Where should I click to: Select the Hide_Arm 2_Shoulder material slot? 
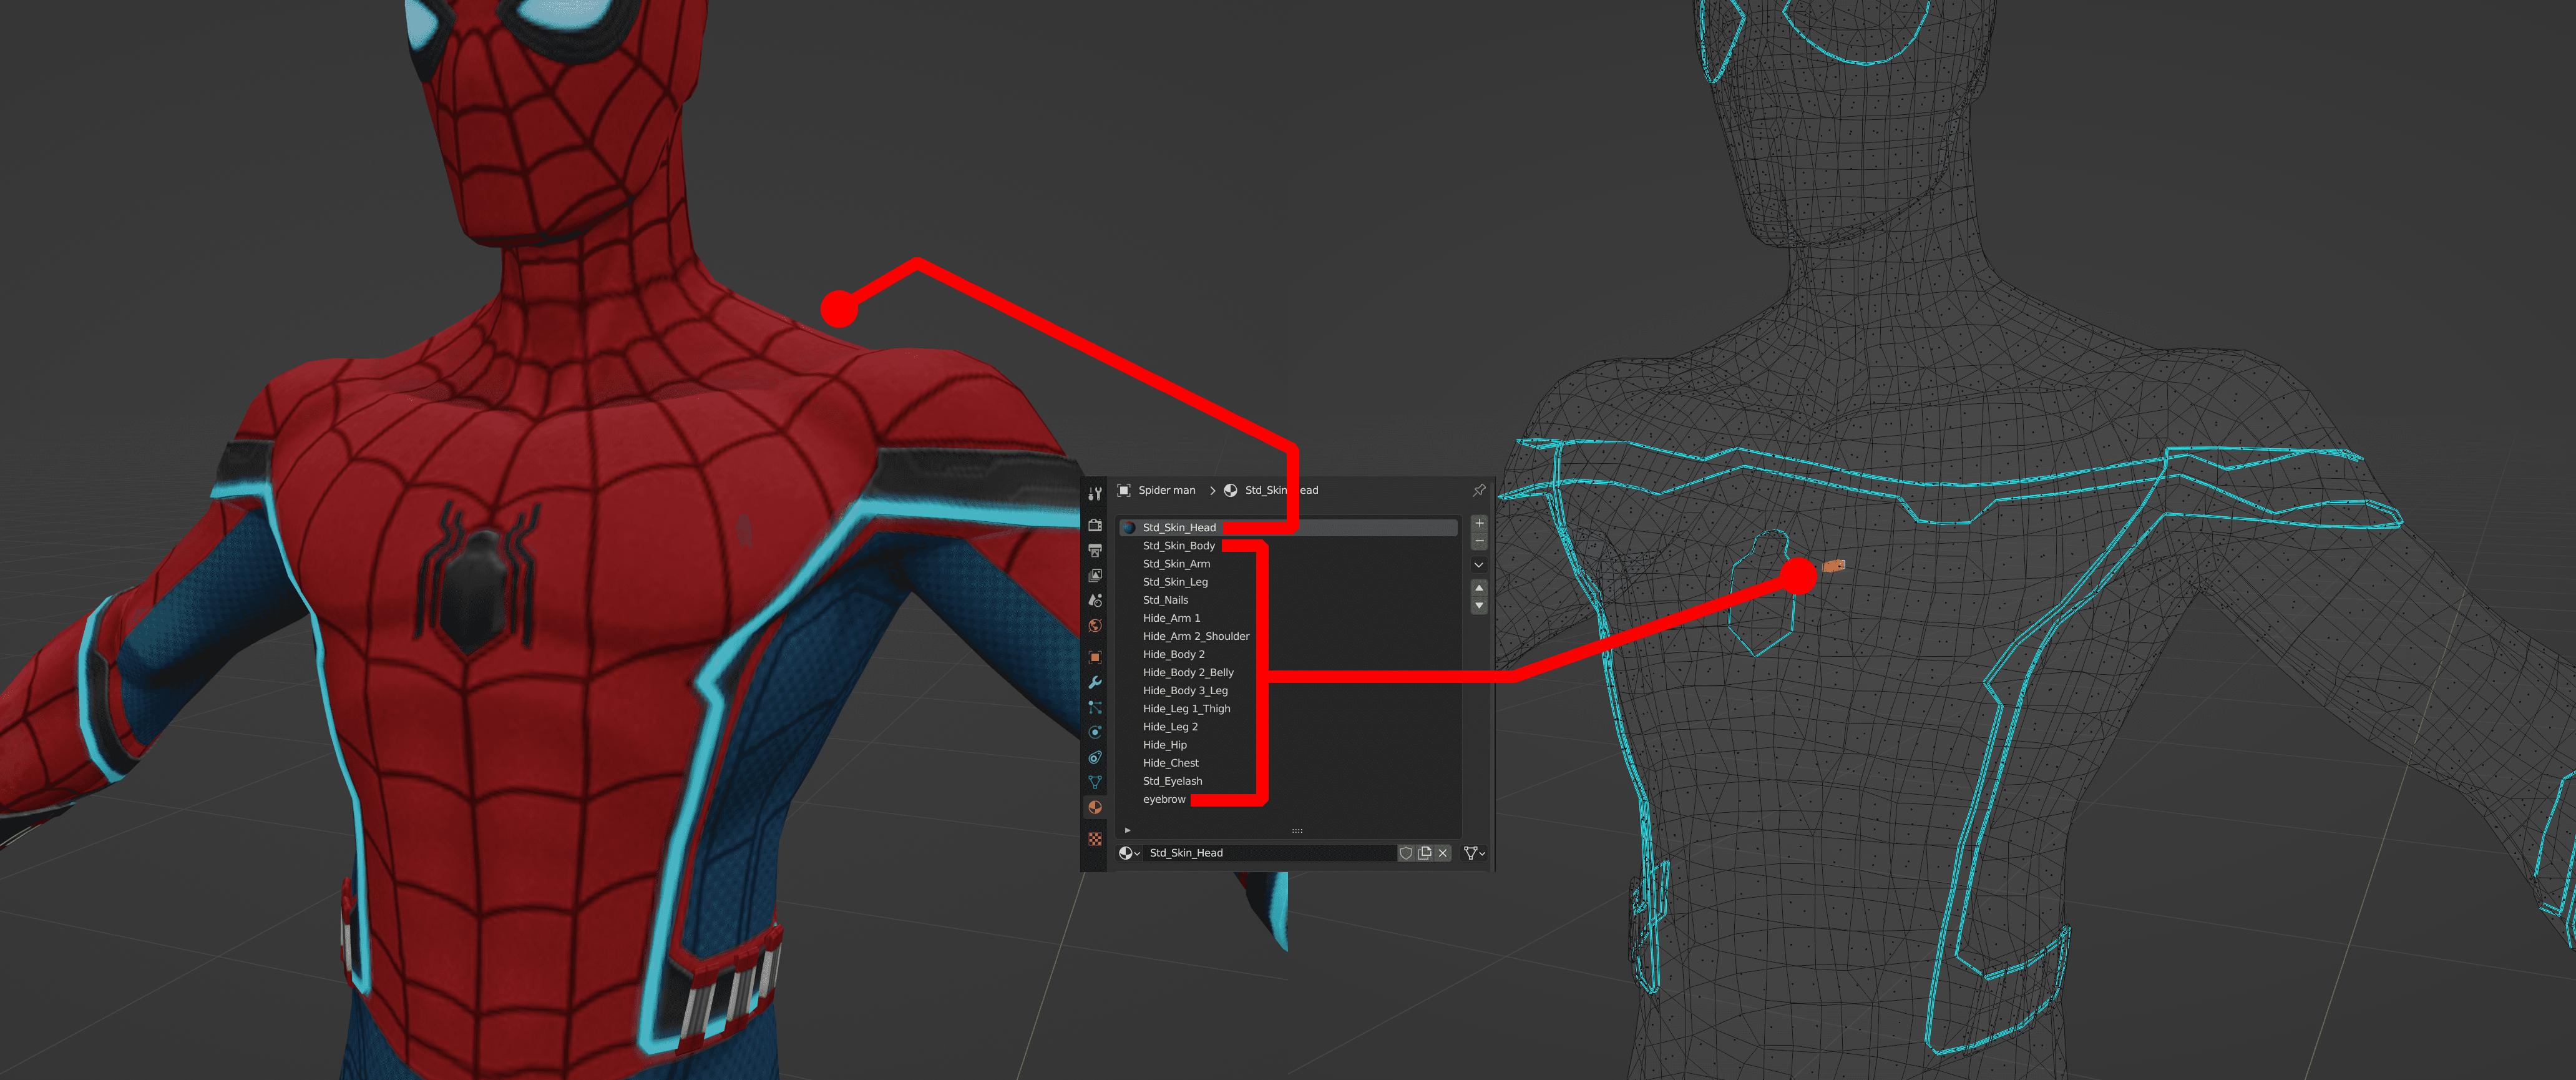pos(1288,636)
